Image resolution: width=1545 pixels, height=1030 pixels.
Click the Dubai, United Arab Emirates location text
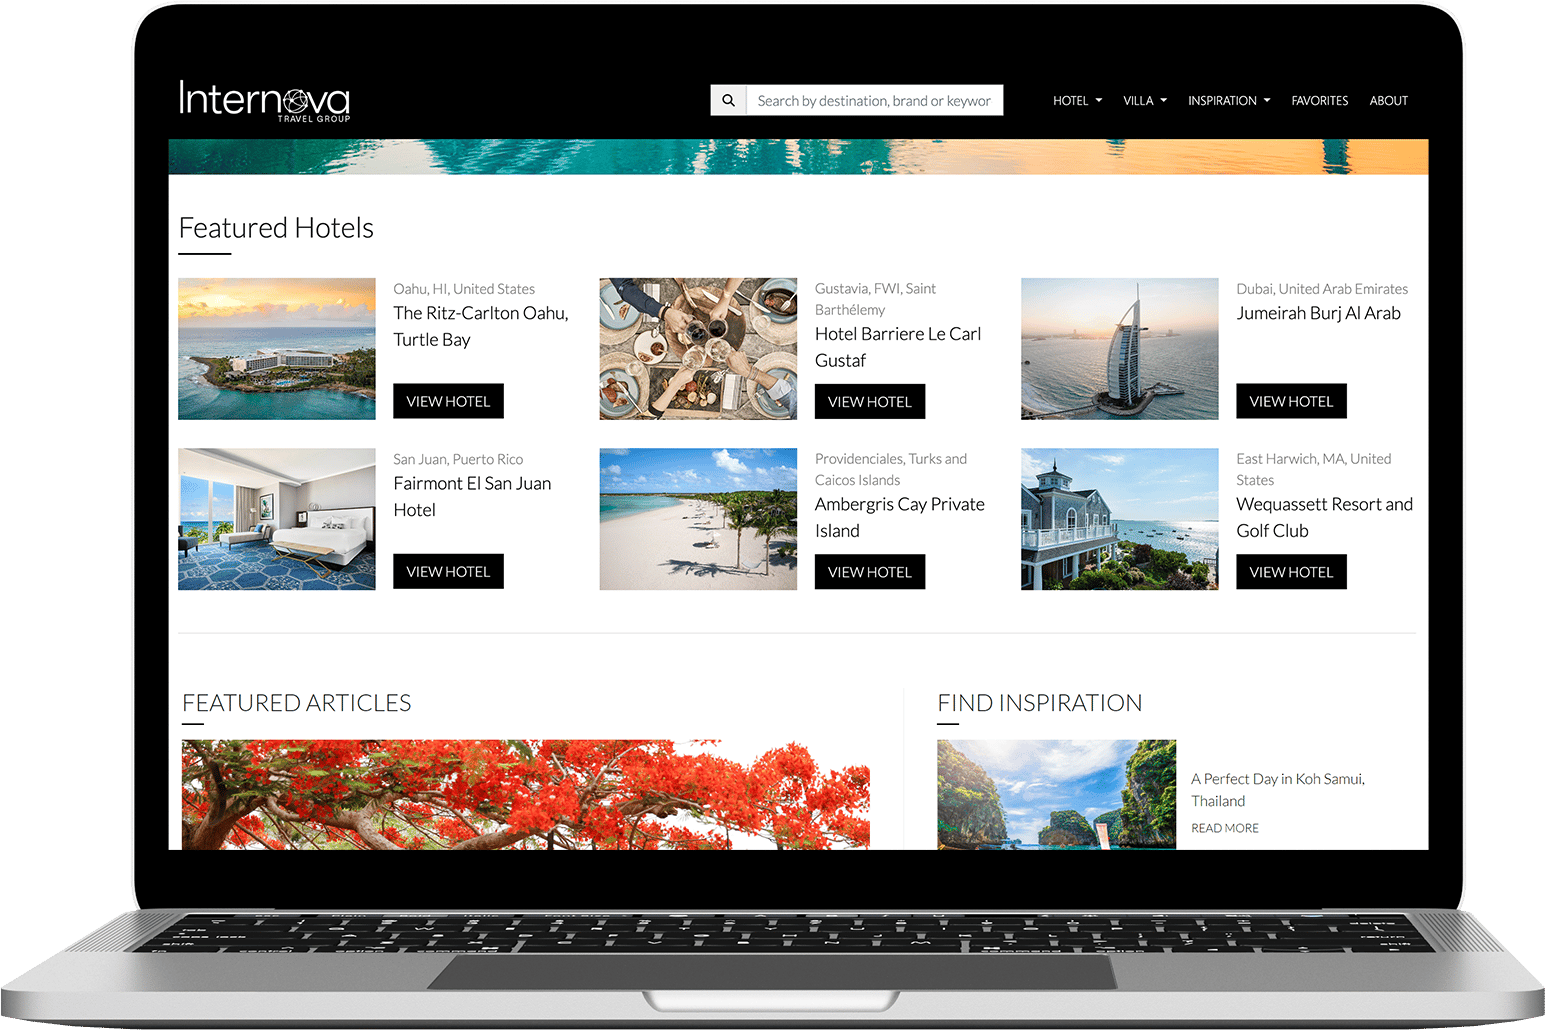pos(1322,289)
